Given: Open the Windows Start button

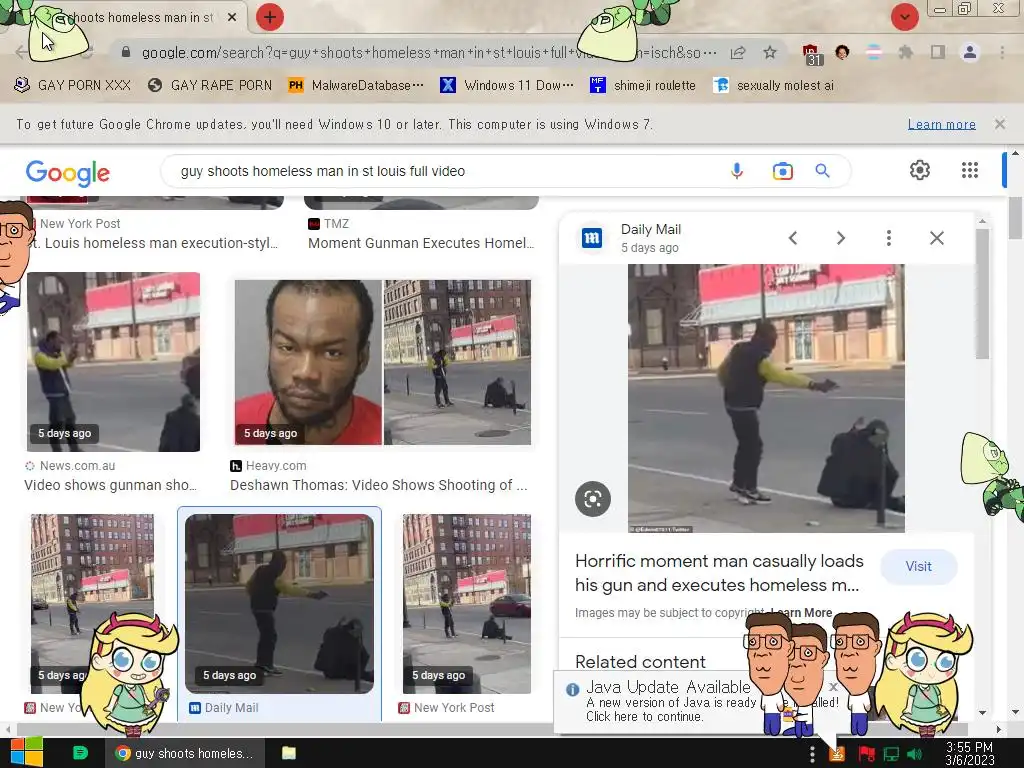Looking at the screenshot, I should (27, 752).
